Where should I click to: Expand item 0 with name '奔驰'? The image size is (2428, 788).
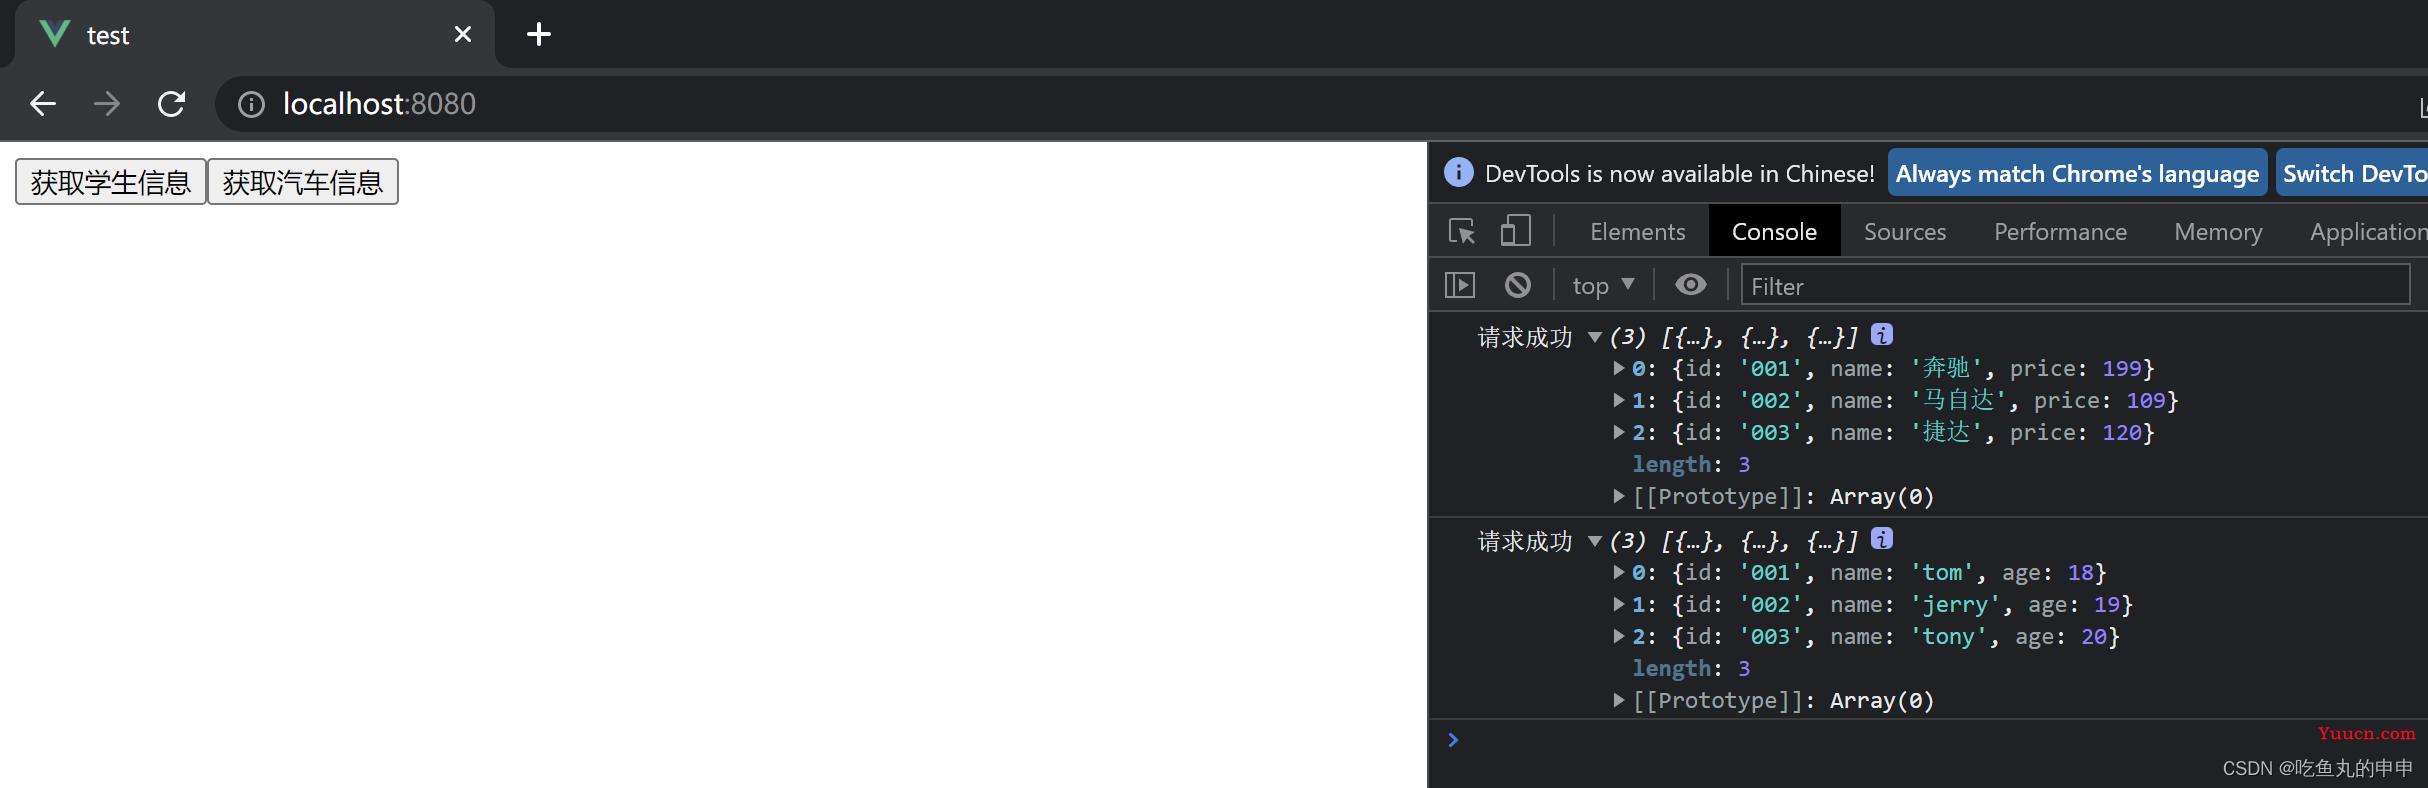point(1619,368)
